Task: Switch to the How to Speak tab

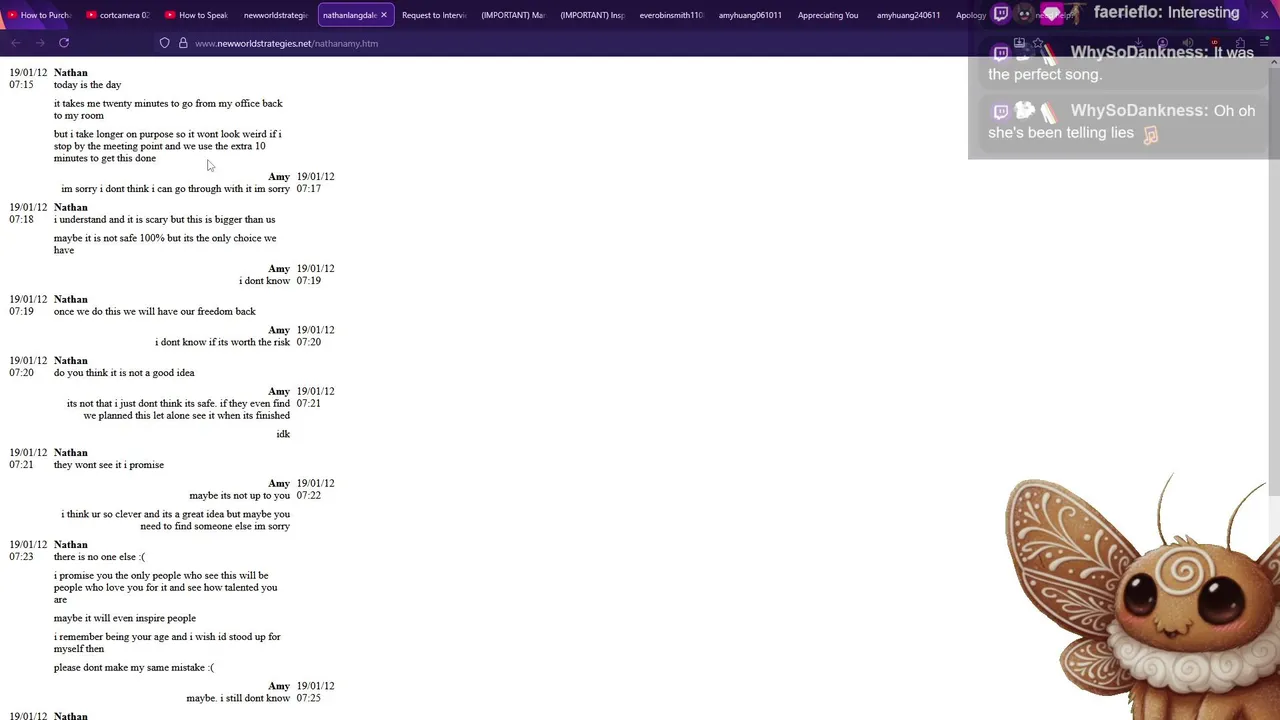Action: pos(197,15)
